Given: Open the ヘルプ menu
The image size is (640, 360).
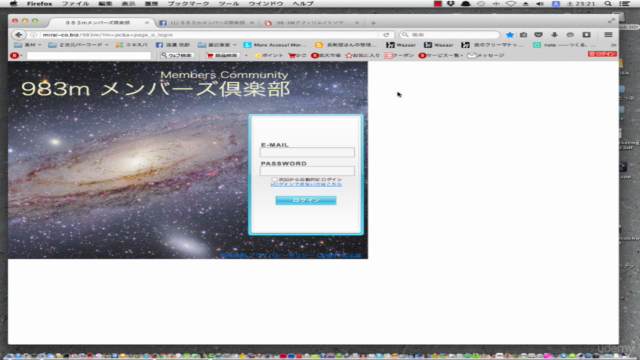Looking at the screenshot, I should pyautogui.click(x=303, y=4).
